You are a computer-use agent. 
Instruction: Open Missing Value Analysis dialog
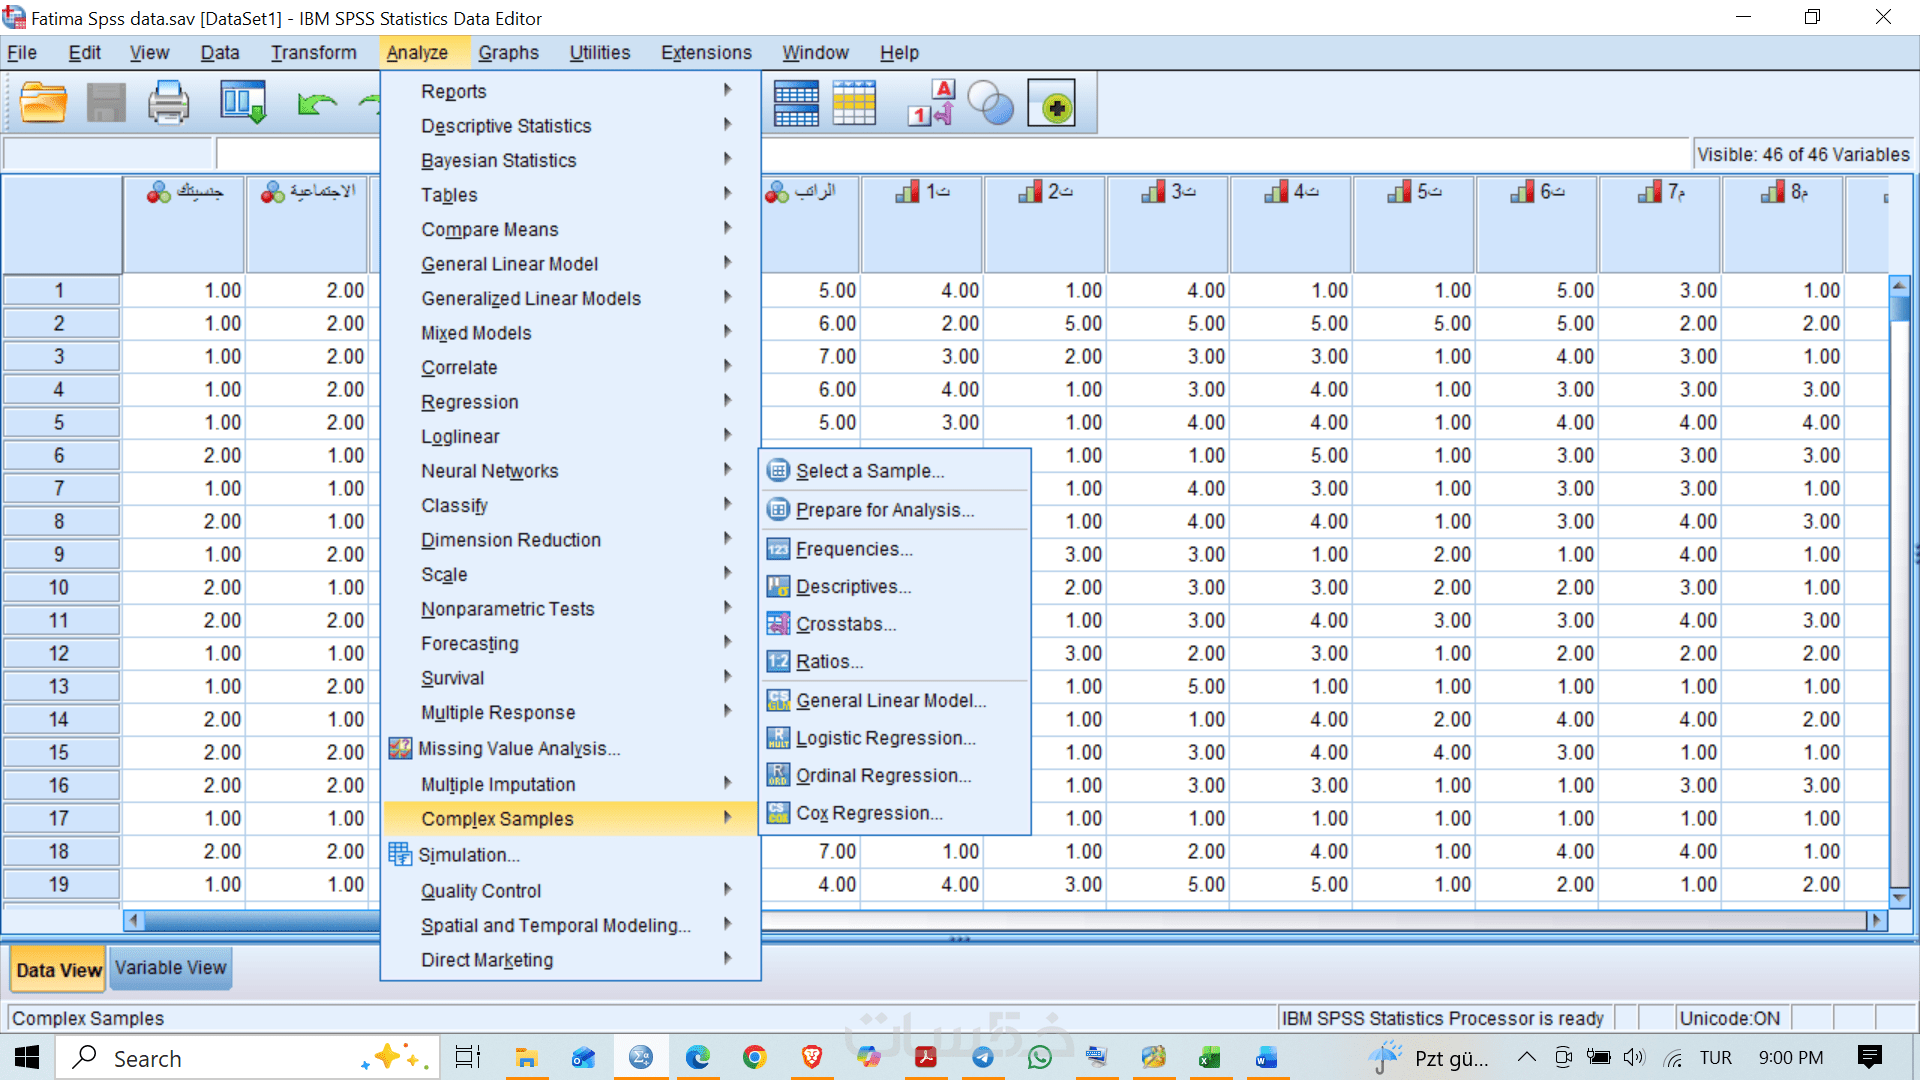click(x=518, y=749)
